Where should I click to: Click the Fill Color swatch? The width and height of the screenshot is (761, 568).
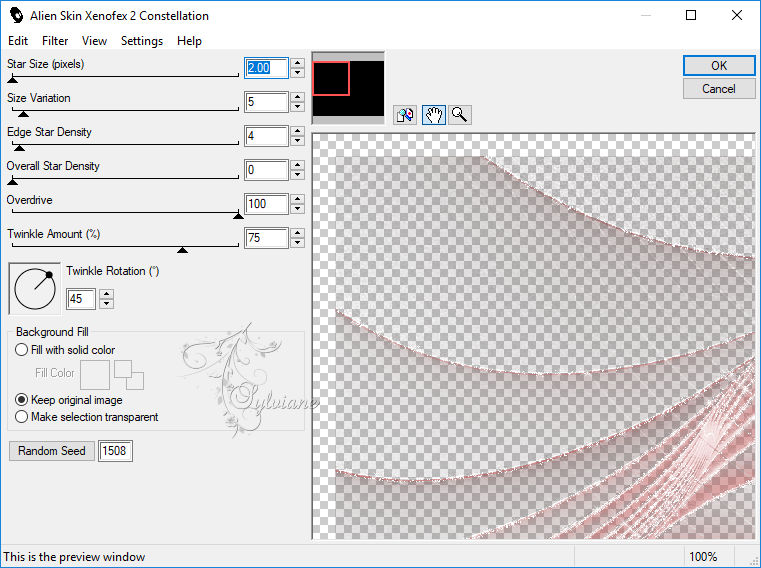95,375
